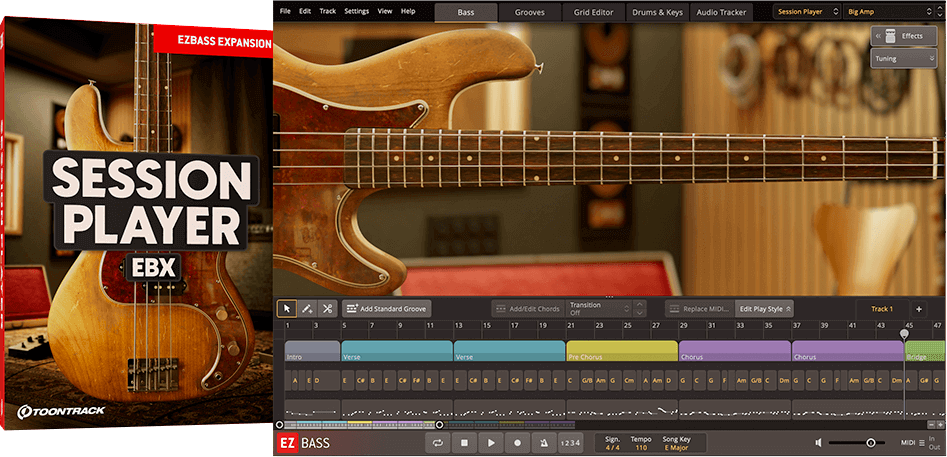This screenshot has height=457, width=947.
Task: Toggle the loop playback button
Action: 438,442
